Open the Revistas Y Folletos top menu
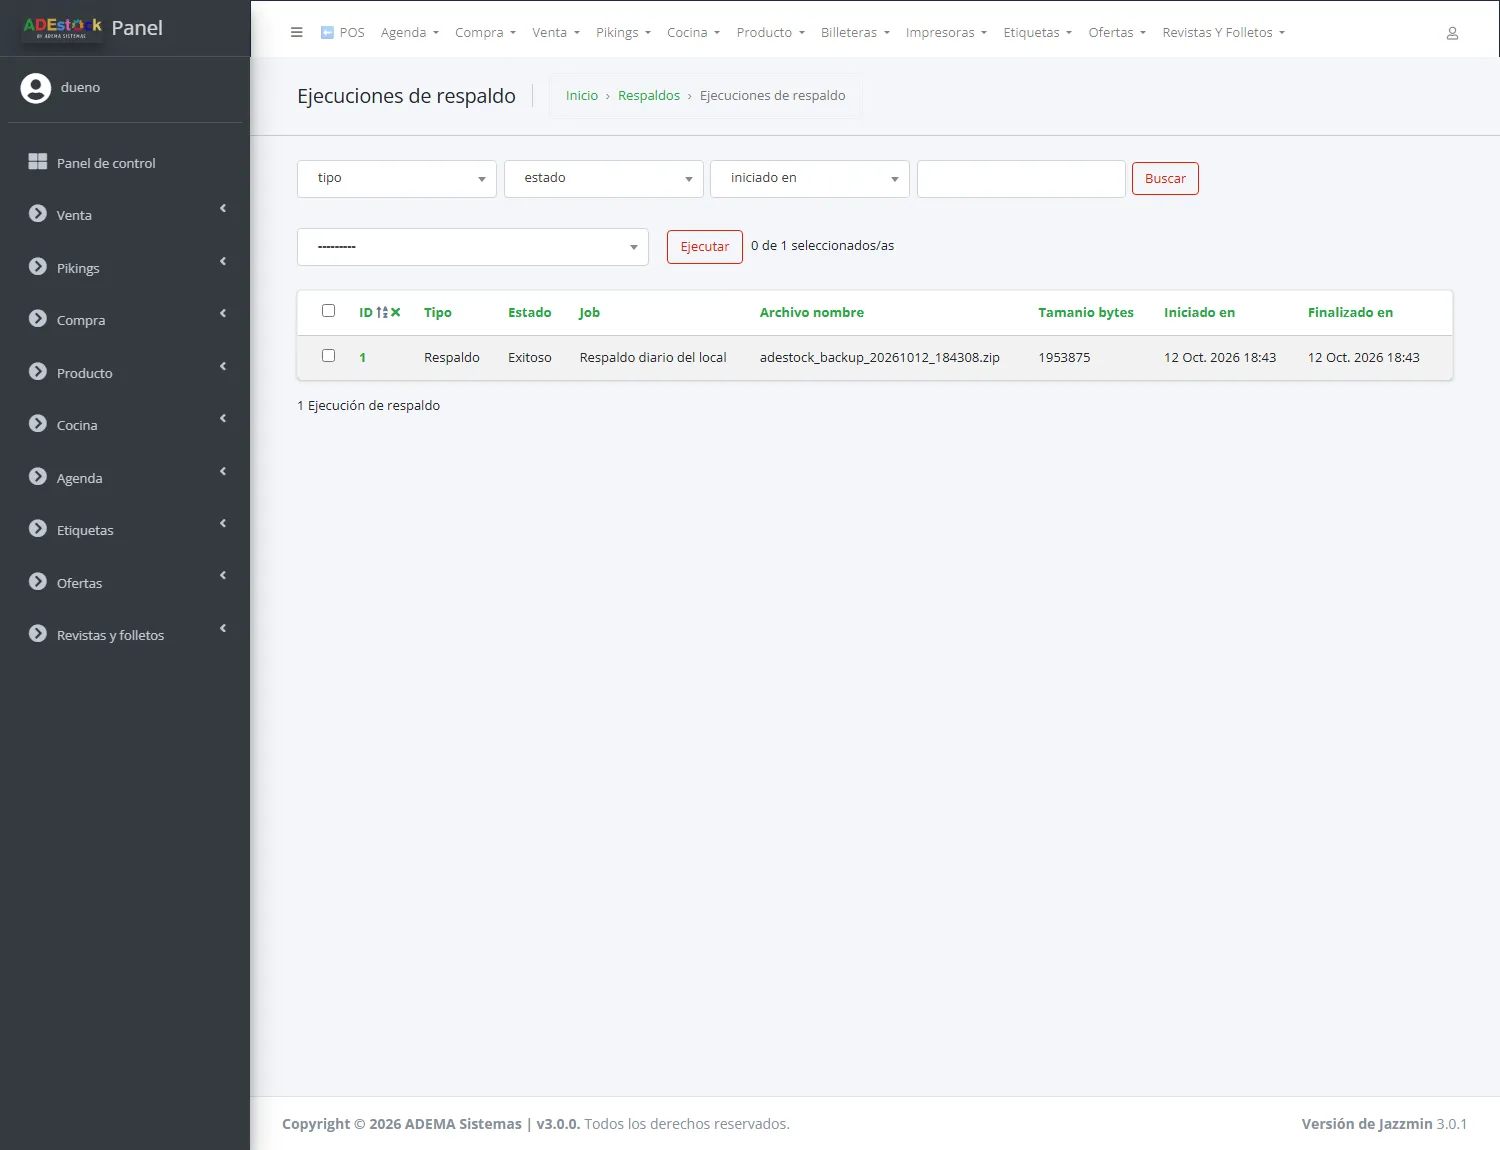The height and width of the screenshot is (1150, 1500). tap(1223, 33)
